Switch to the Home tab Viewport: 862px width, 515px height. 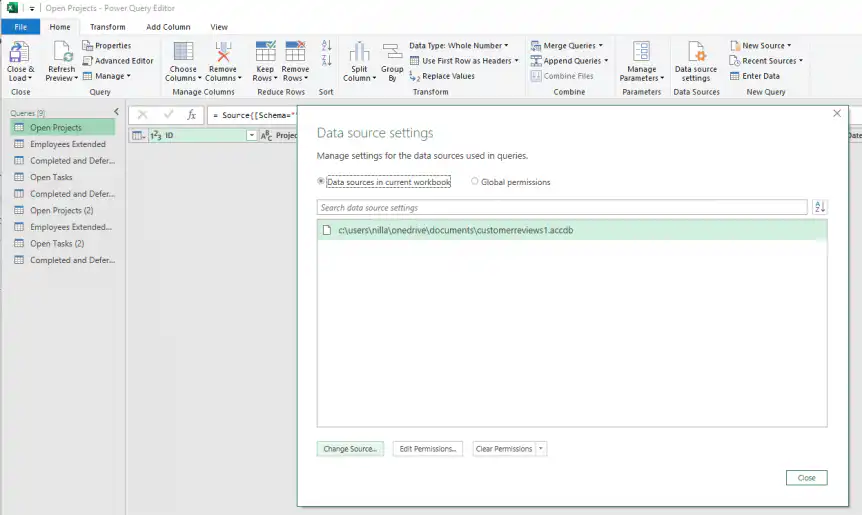tap(60, 27)
